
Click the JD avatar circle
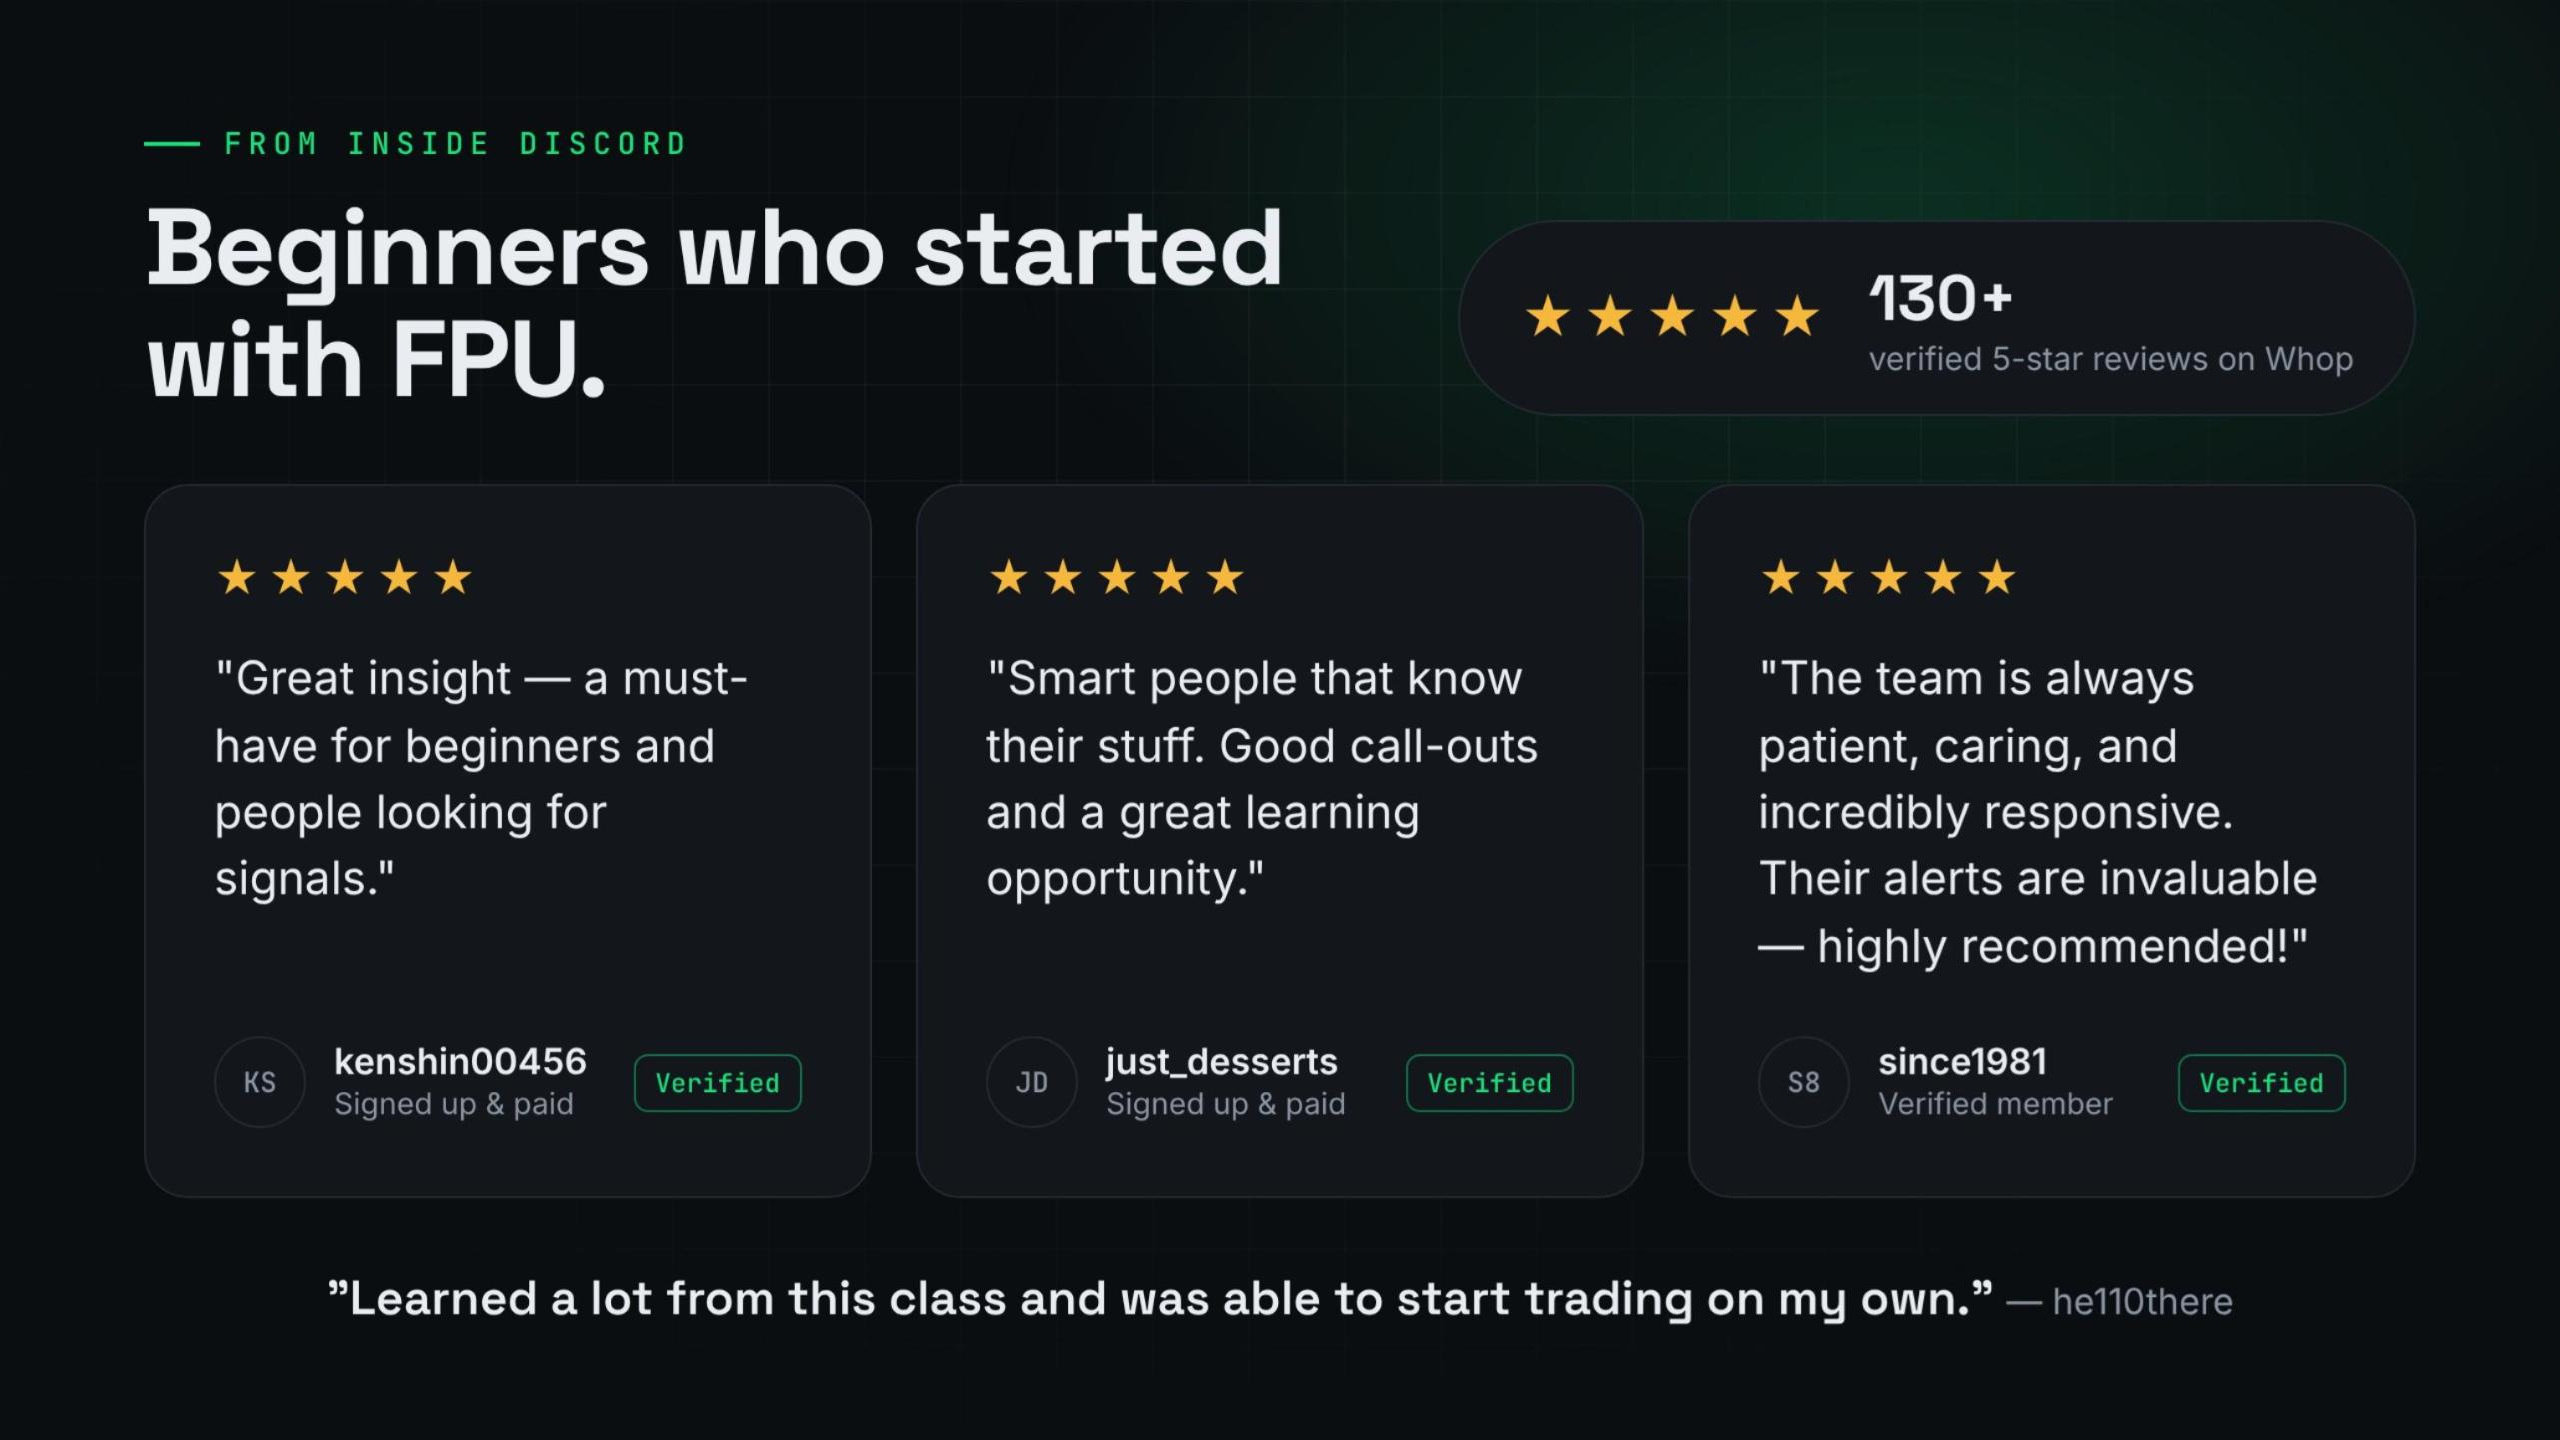(x=1032, y=1082)
